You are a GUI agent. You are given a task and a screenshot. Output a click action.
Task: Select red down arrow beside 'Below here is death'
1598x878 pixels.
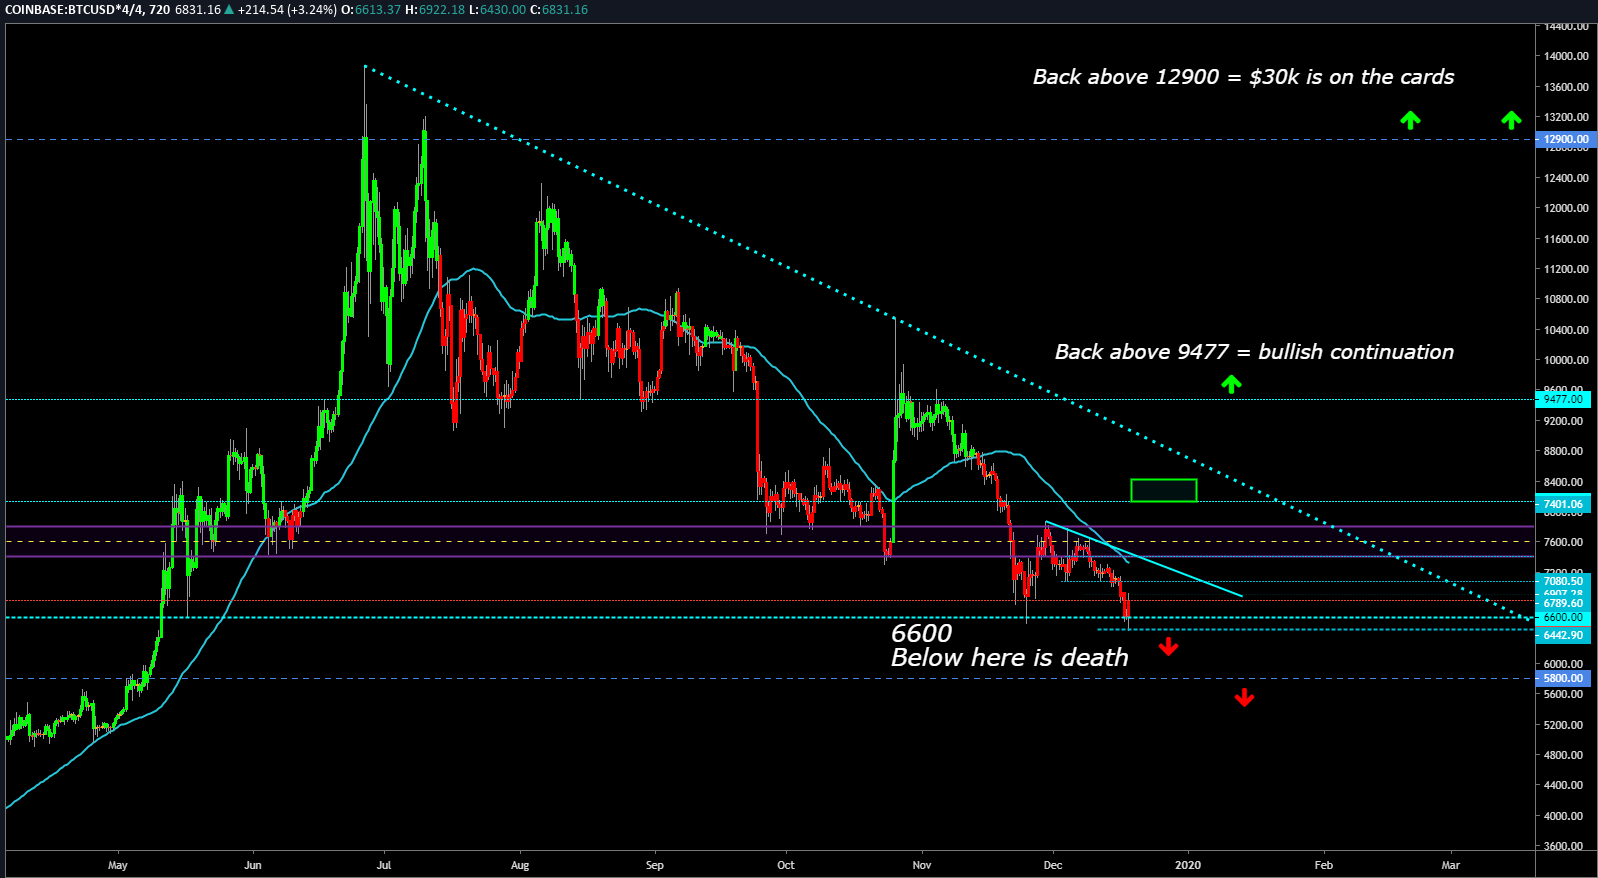click(1168, 647)
